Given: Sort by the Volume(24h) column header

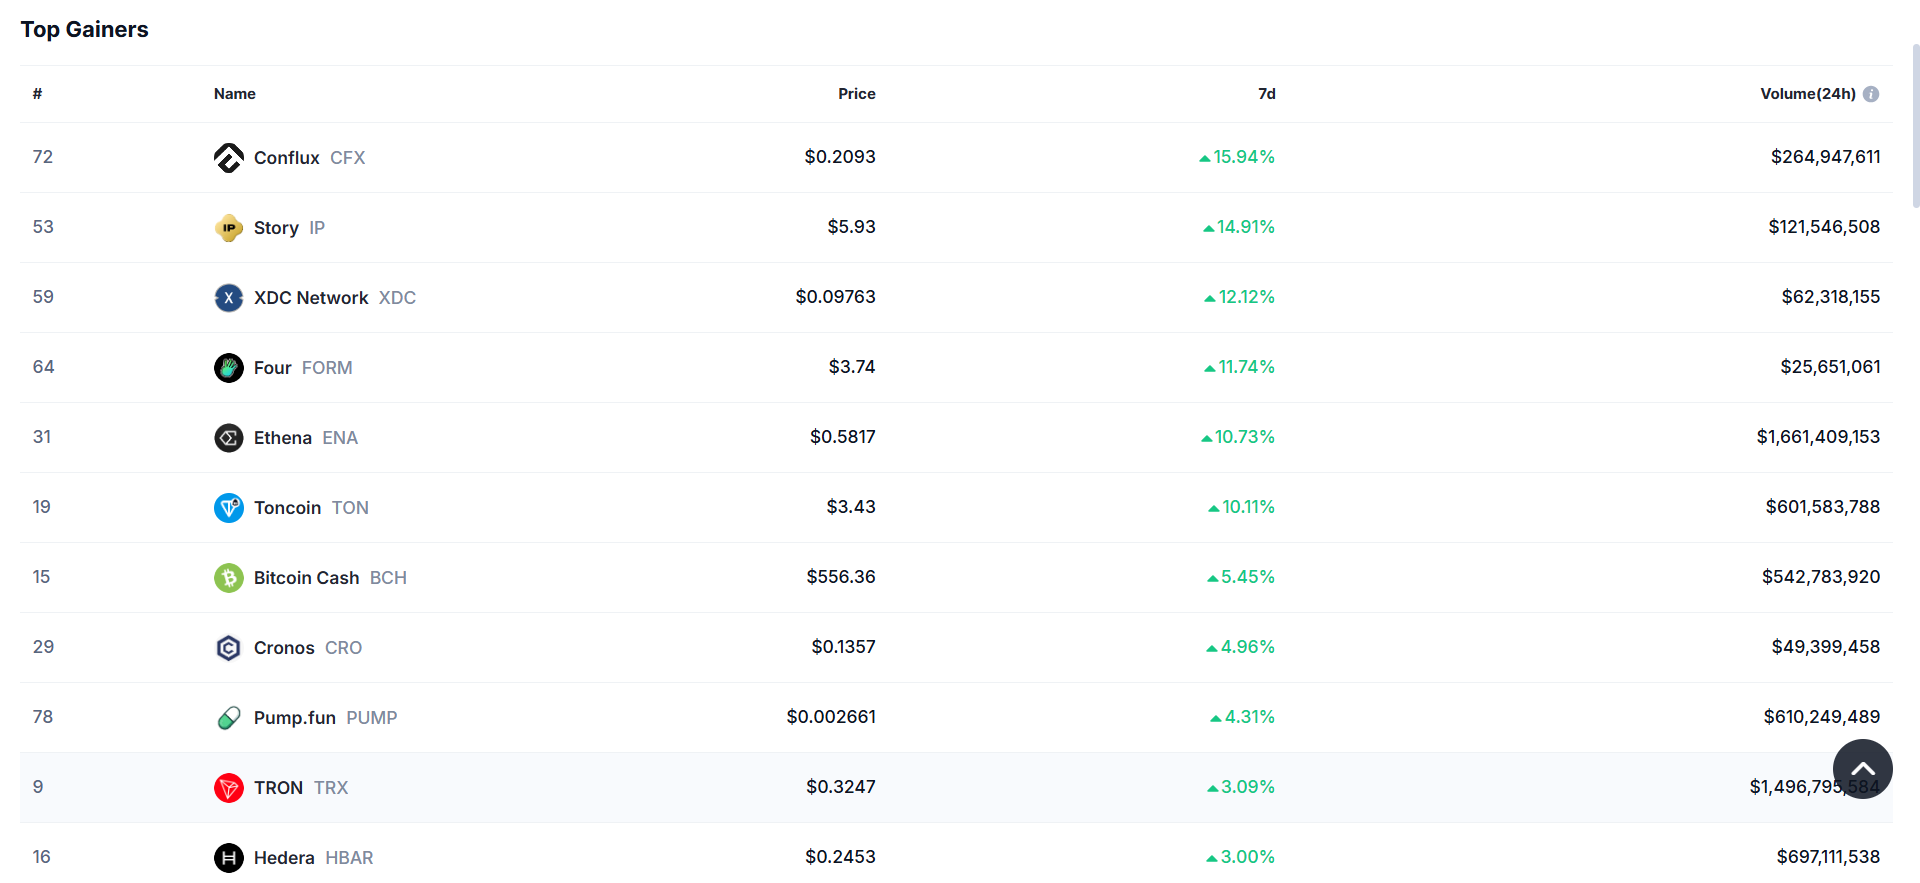Looking at the screenshot, I should click(x=1807, y=94).
